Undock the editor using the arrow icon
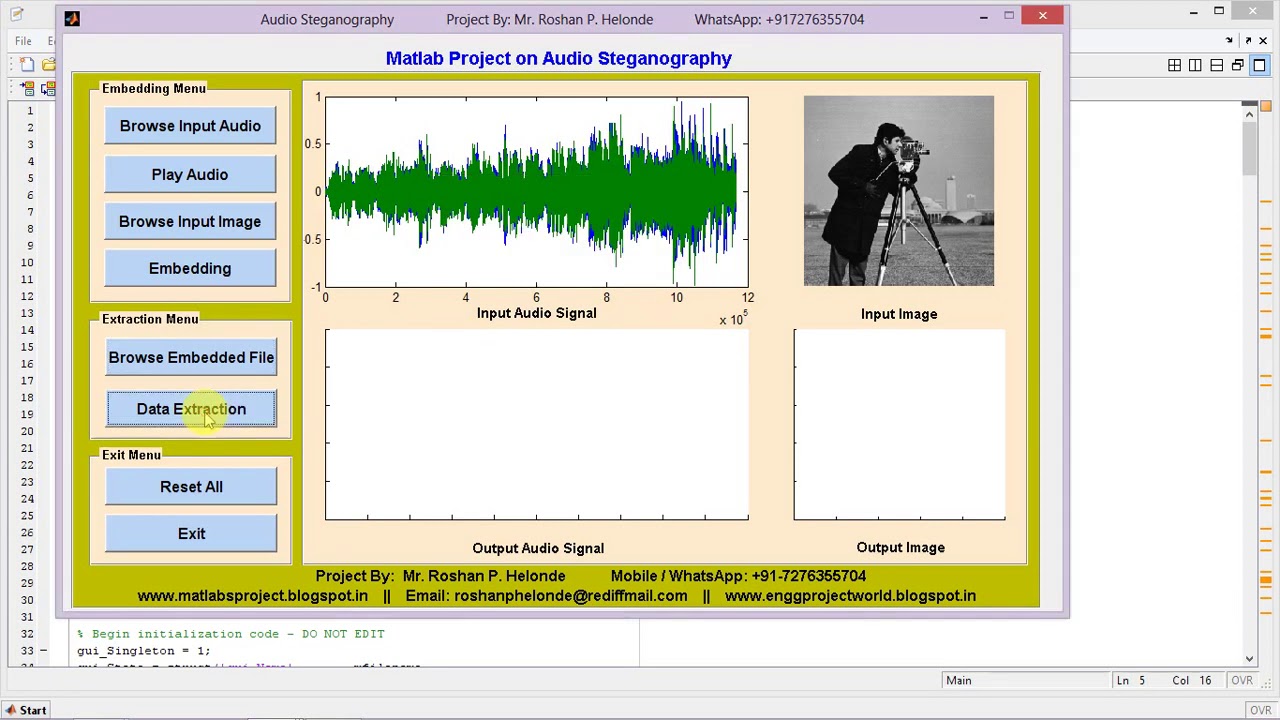This screenshot has width=1280, height=720. [1248, 41]
